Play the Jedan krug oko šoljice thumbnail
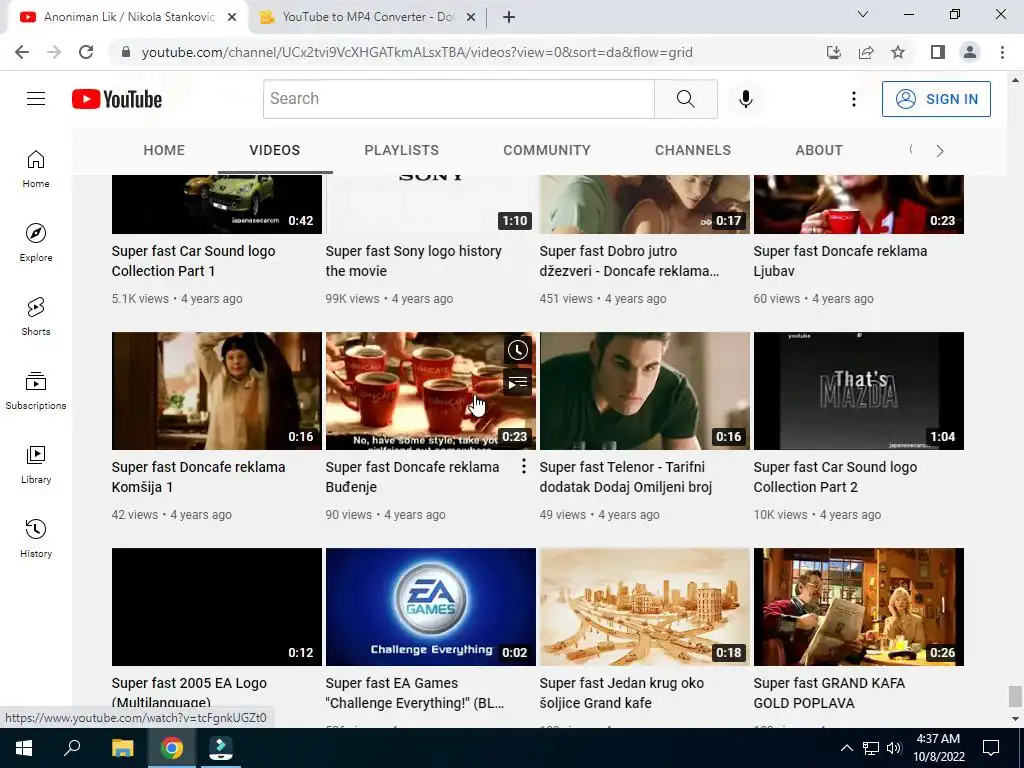The width and height of the screenshot is (1024, 768). 645,607
